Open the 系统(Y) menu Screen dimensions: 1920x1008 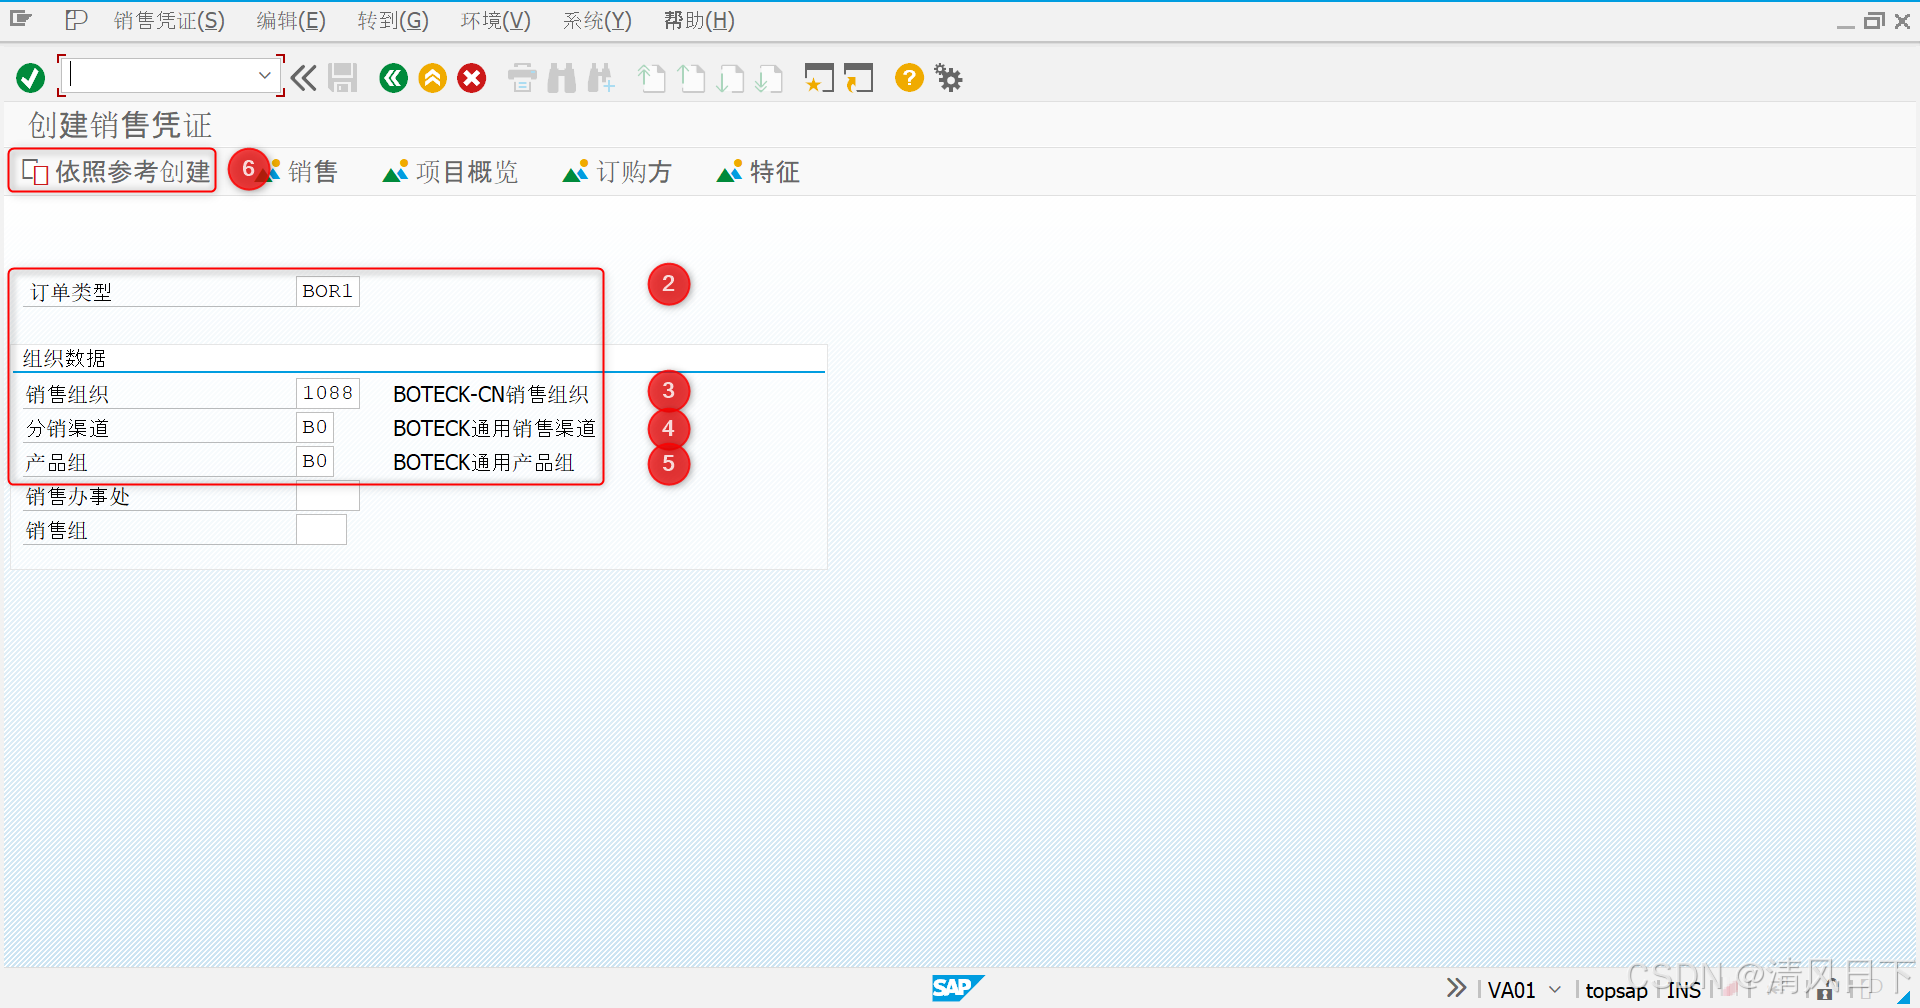597,21
